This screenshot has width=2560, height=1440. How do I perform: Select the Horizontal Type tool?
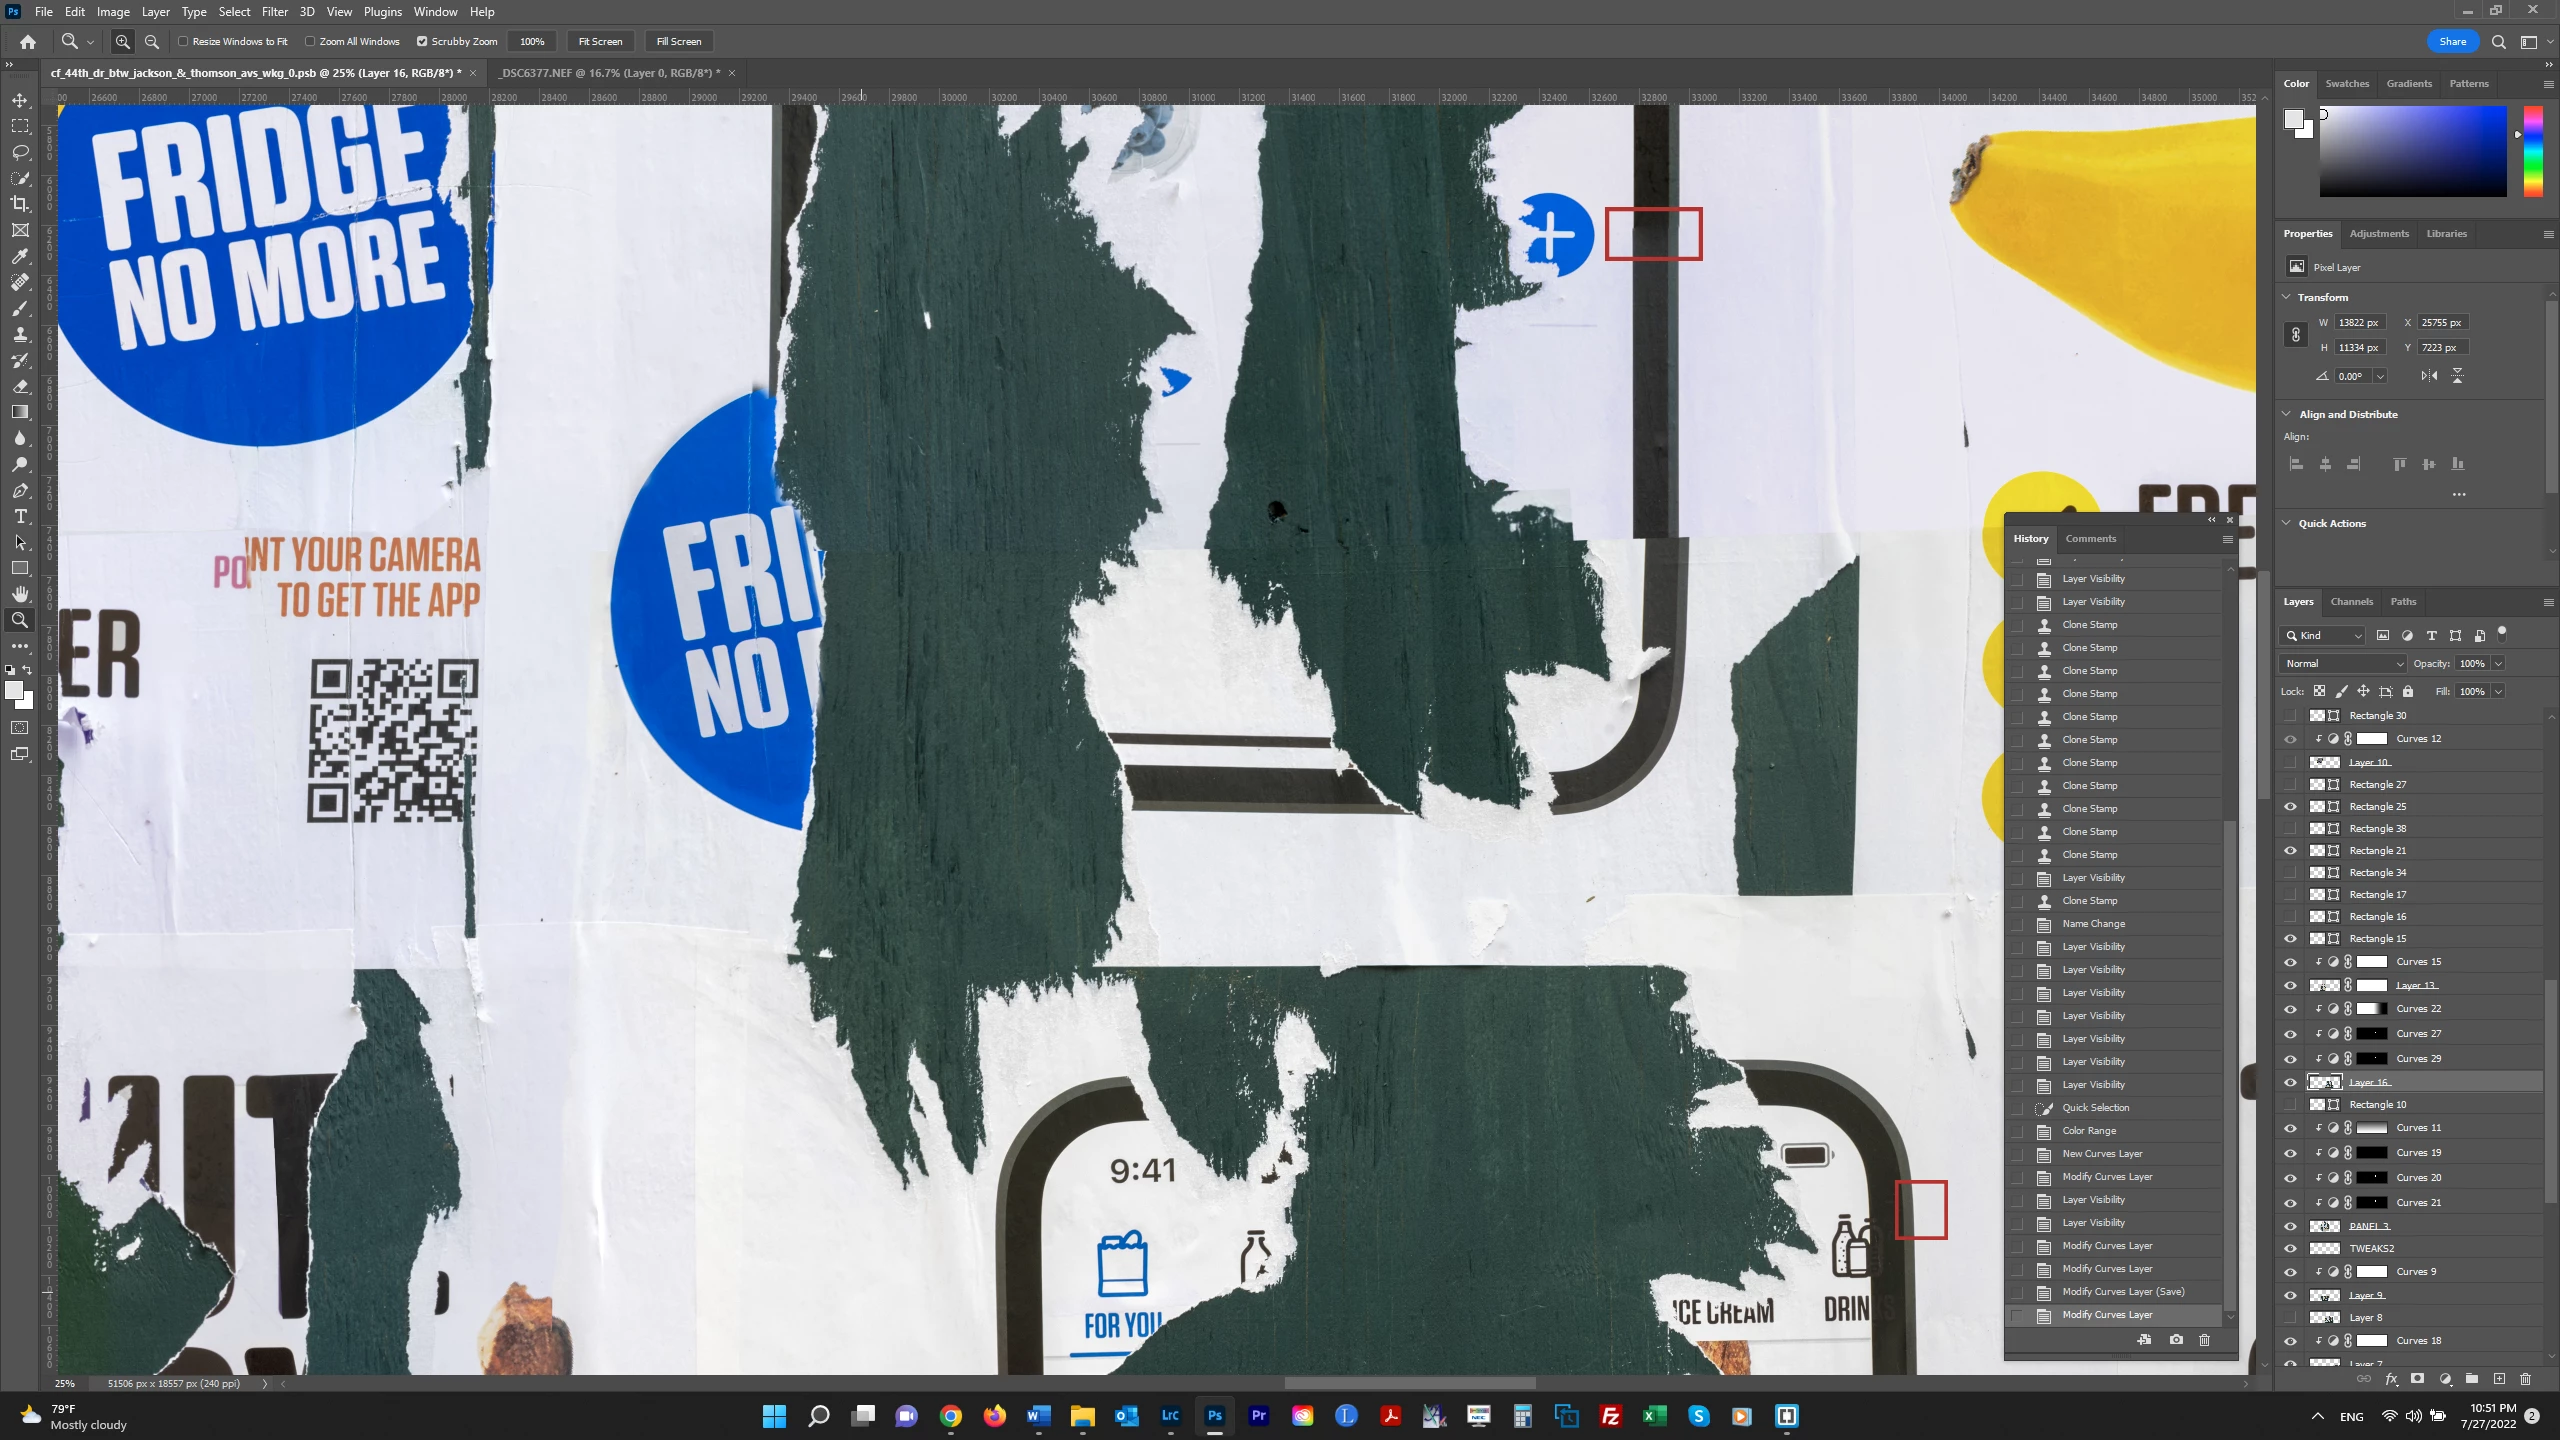[x=20, y=516]
